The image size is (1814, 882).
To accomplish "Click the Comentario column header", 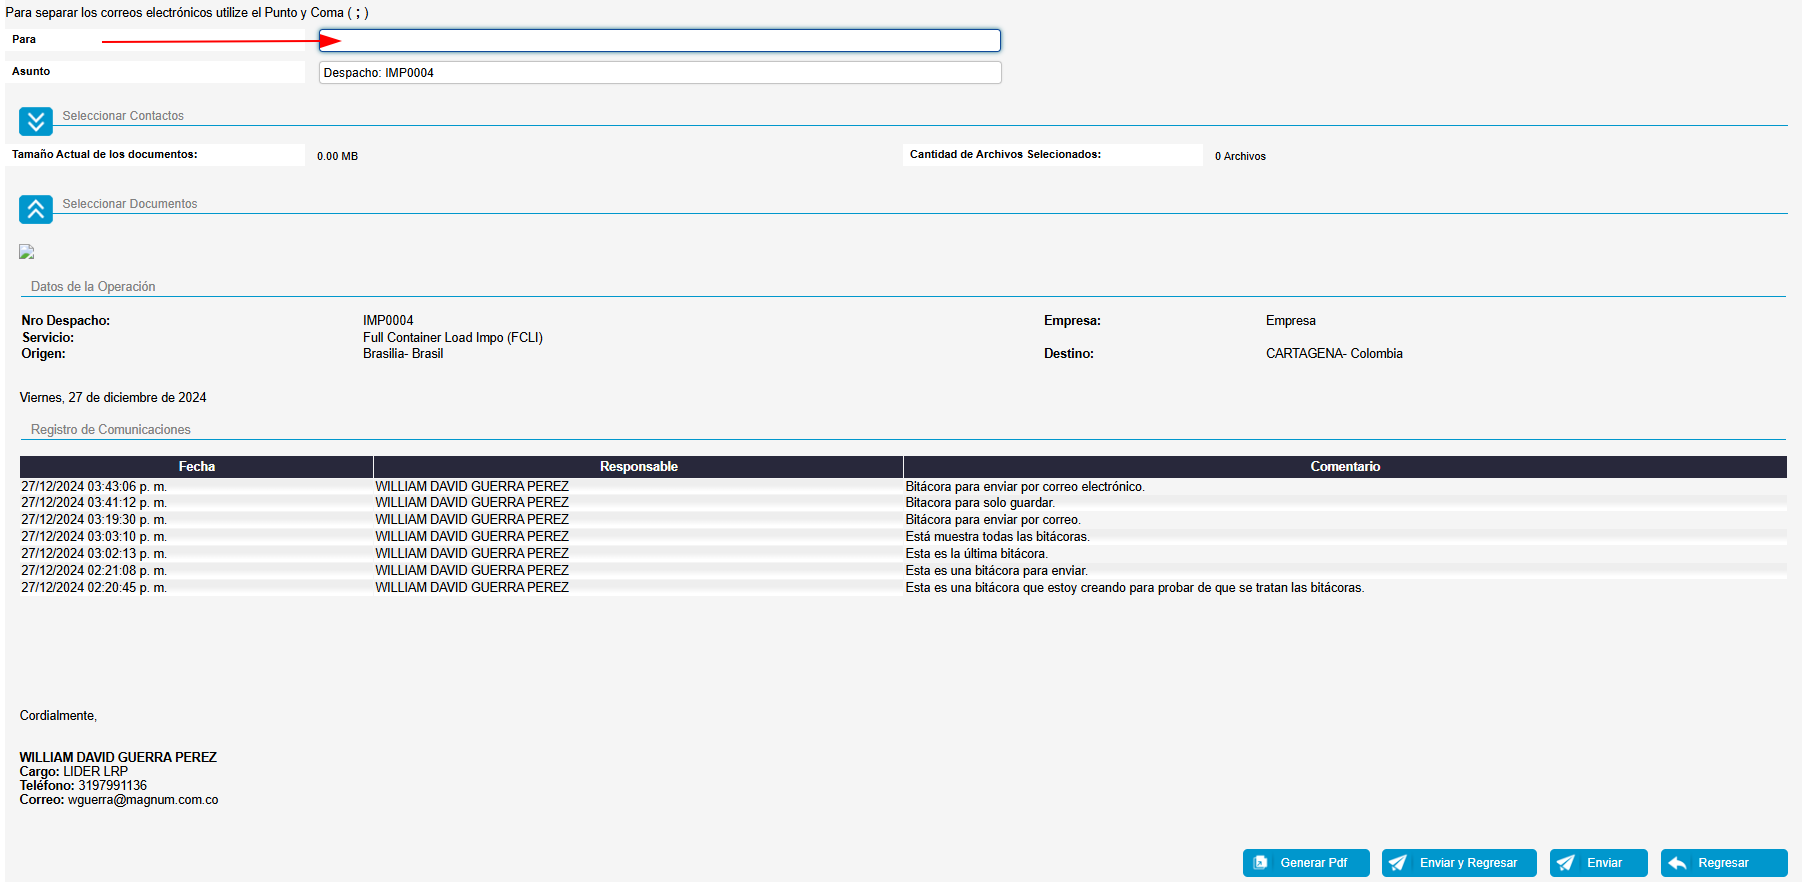I will (x=1344, y=467).
